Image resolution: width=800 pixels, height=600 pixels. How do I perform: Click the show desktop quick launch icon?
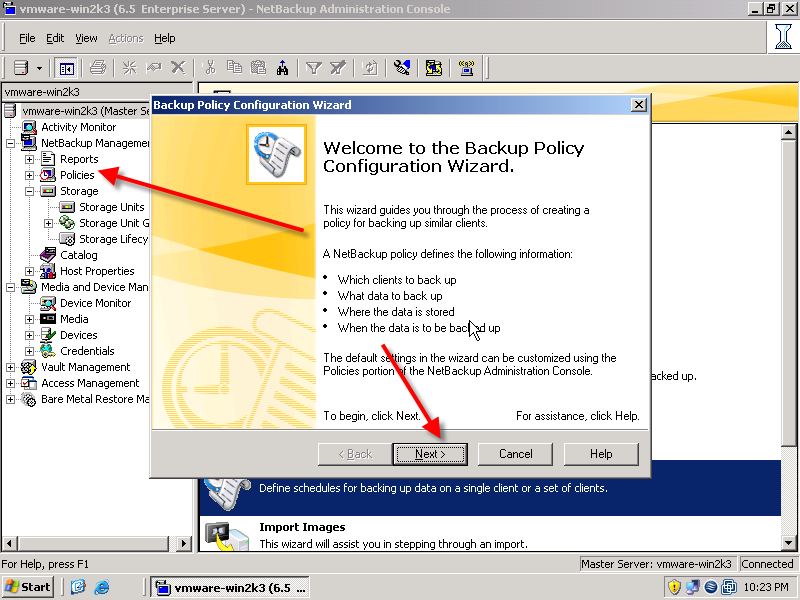(78, 587)
